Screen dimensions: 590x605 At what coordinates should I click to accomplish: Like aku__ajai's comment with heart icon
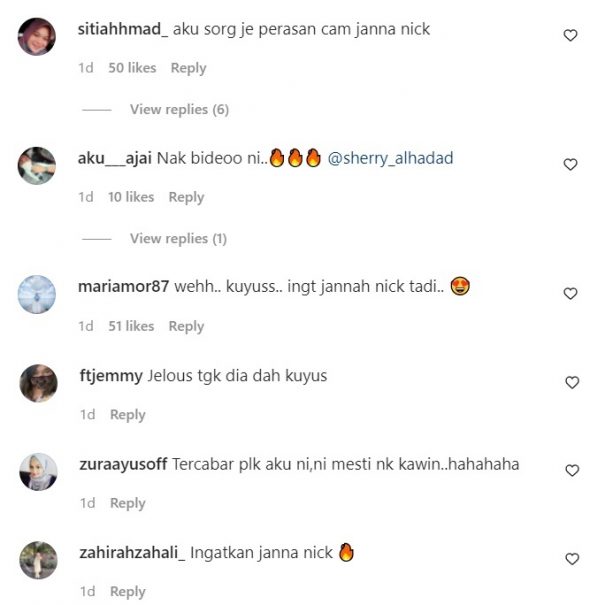tap(570, 164)
